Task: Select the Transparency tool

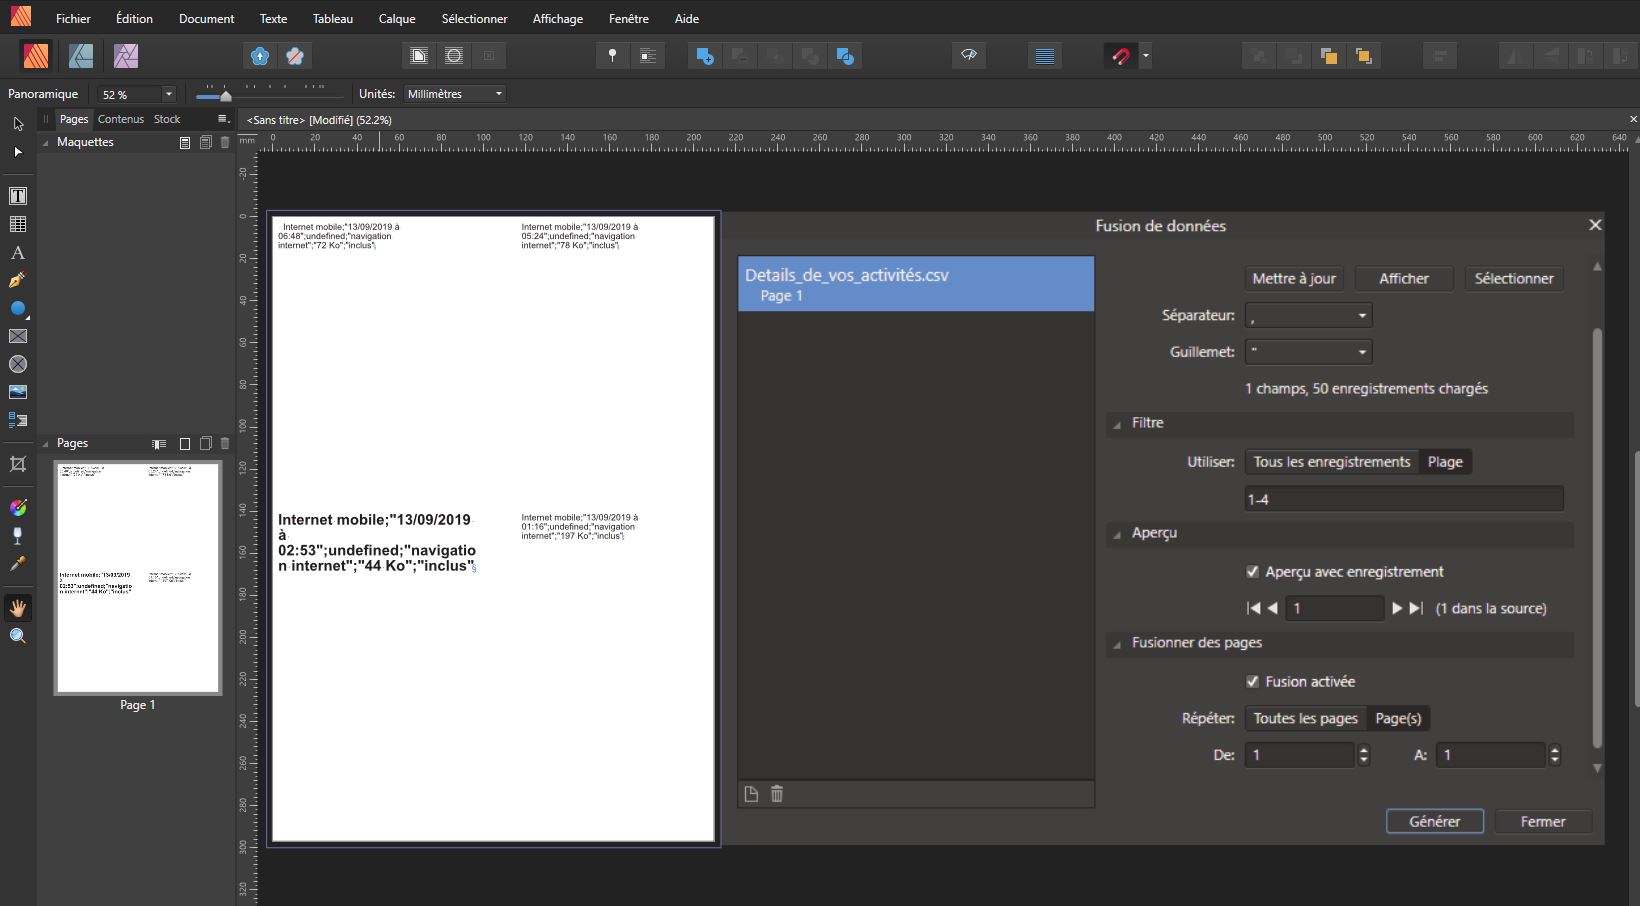Action: (18, 536)
